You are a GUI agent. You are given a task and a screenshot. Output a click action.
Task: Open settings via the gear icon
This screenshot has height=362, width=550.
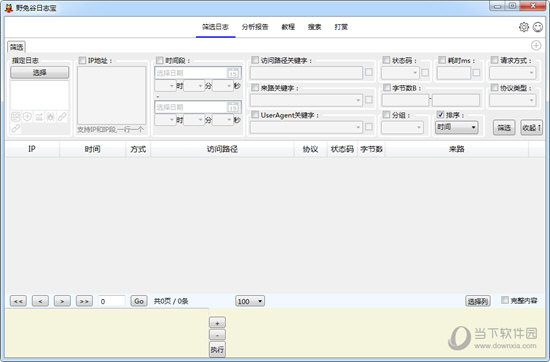tap(524, 27)
